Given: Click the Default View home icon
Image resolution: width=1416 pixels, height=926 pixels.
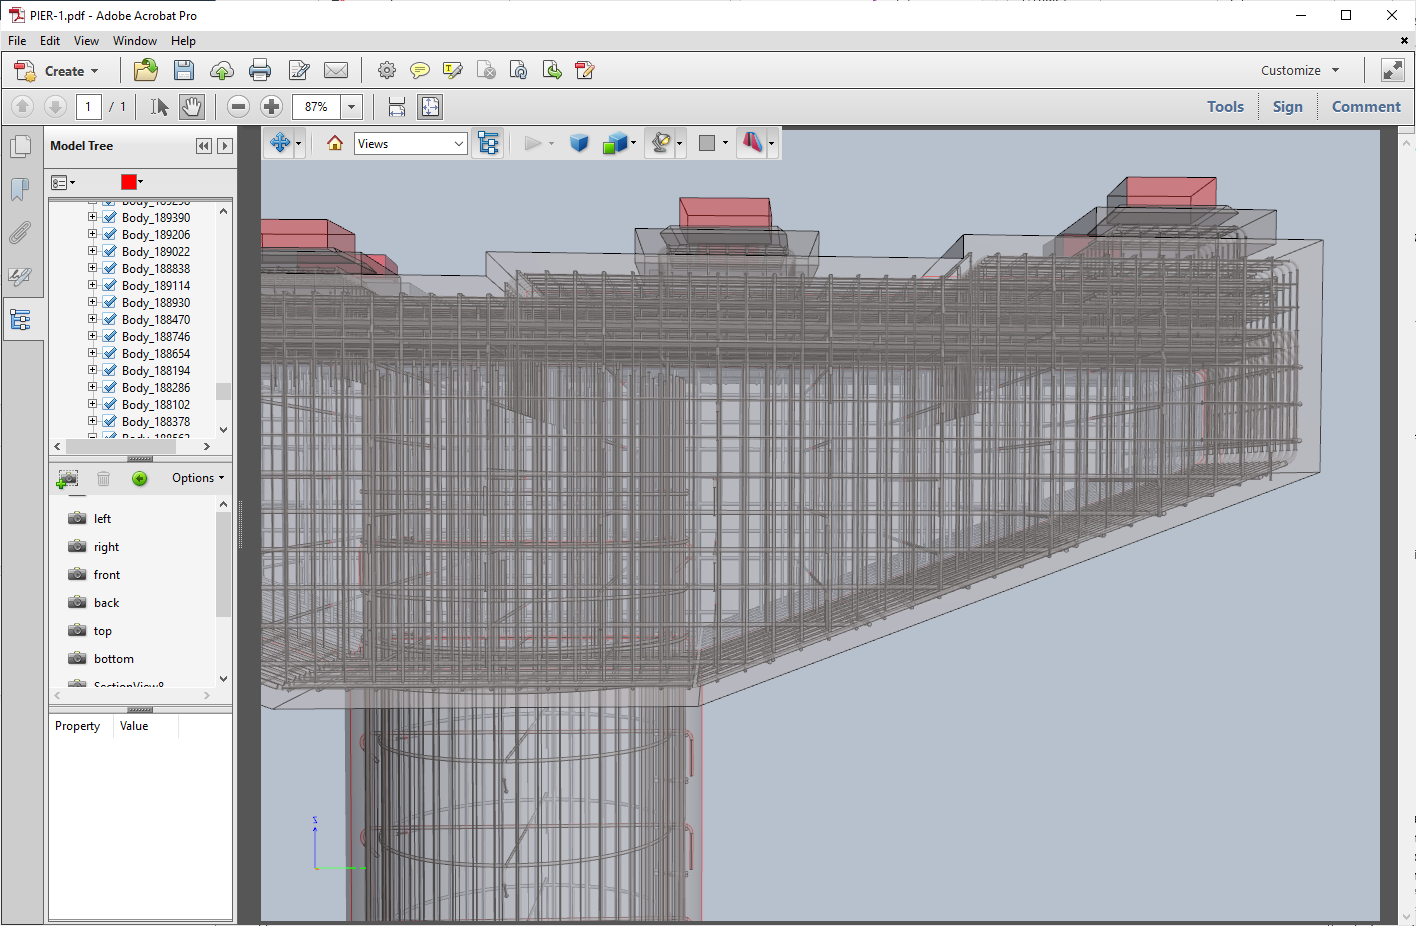Looking at the screenshot, I should [x=335, y=144].
